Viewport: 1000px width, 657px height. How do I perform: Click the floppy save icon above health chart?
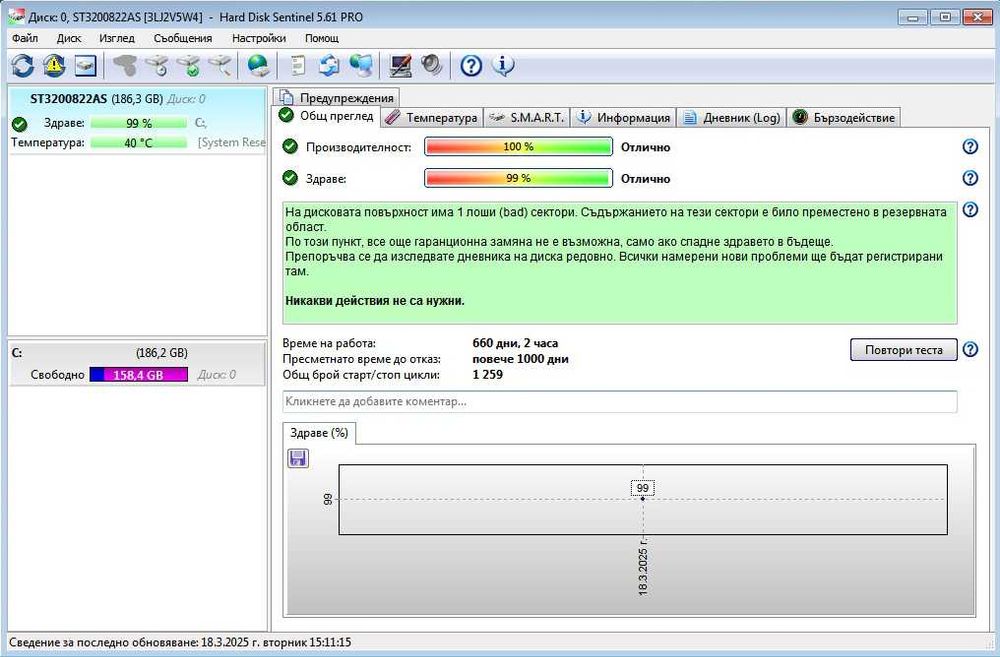pyautogui.click(x=298, y=458)
